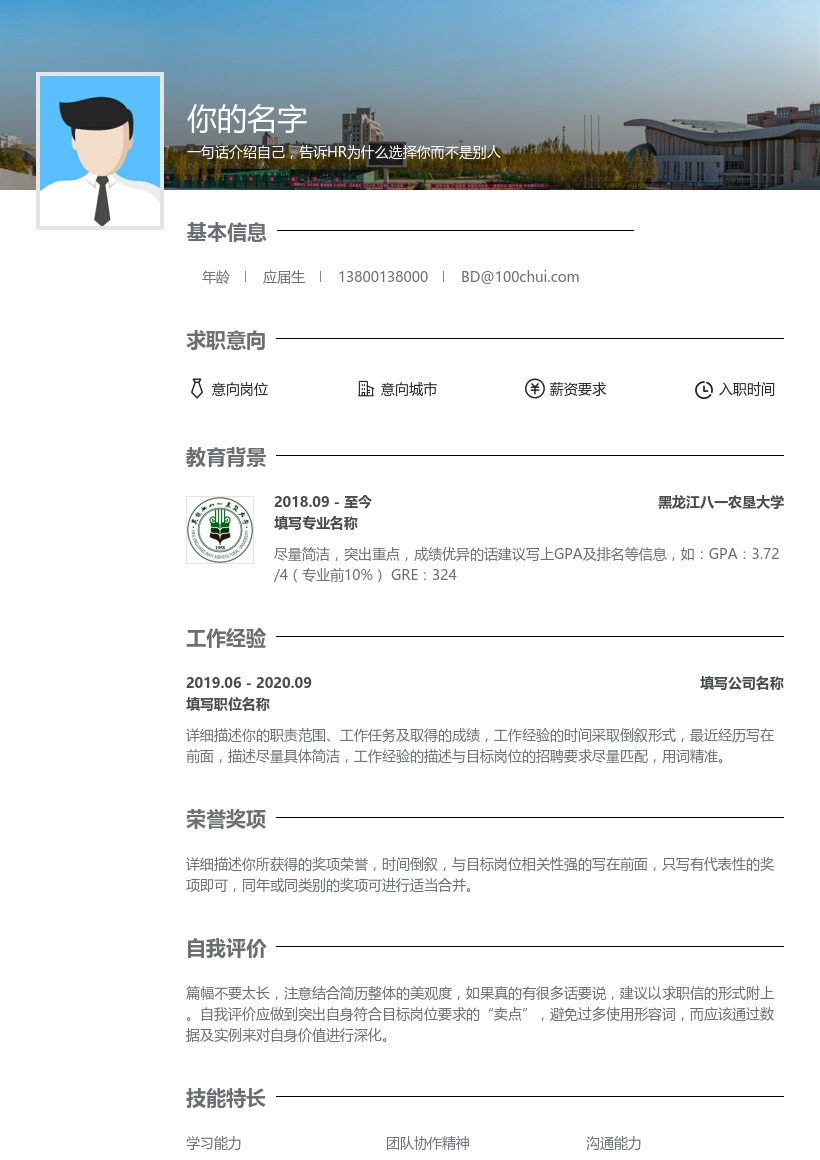This screenshot has width=820, height=1160.
Task: Click the 工作经验 section title
Action: coord(226,638)
